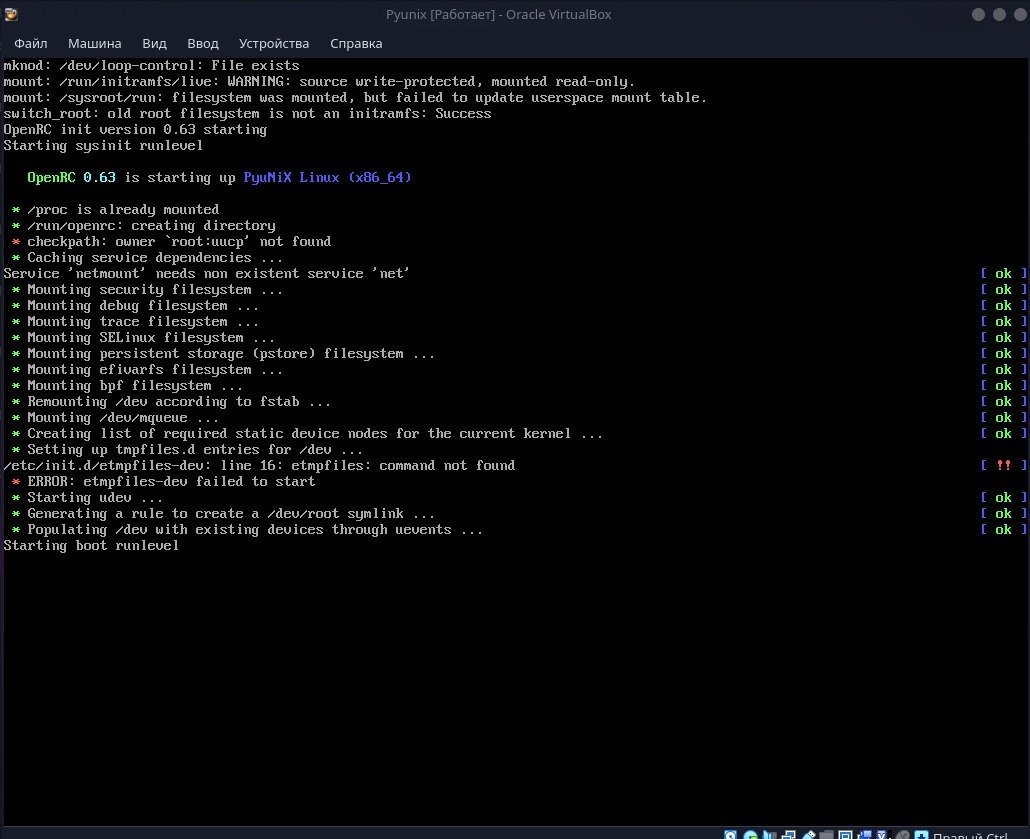1030x839 pixels.
Task: Click the middle gray window control button
Action: click(x=999, y=14)
